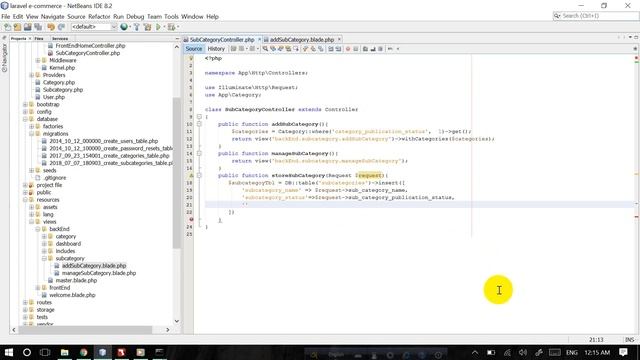This screenshot has height=360, width=640.
Task: Select Subcategory.php model file
Action: click(63, 90)
